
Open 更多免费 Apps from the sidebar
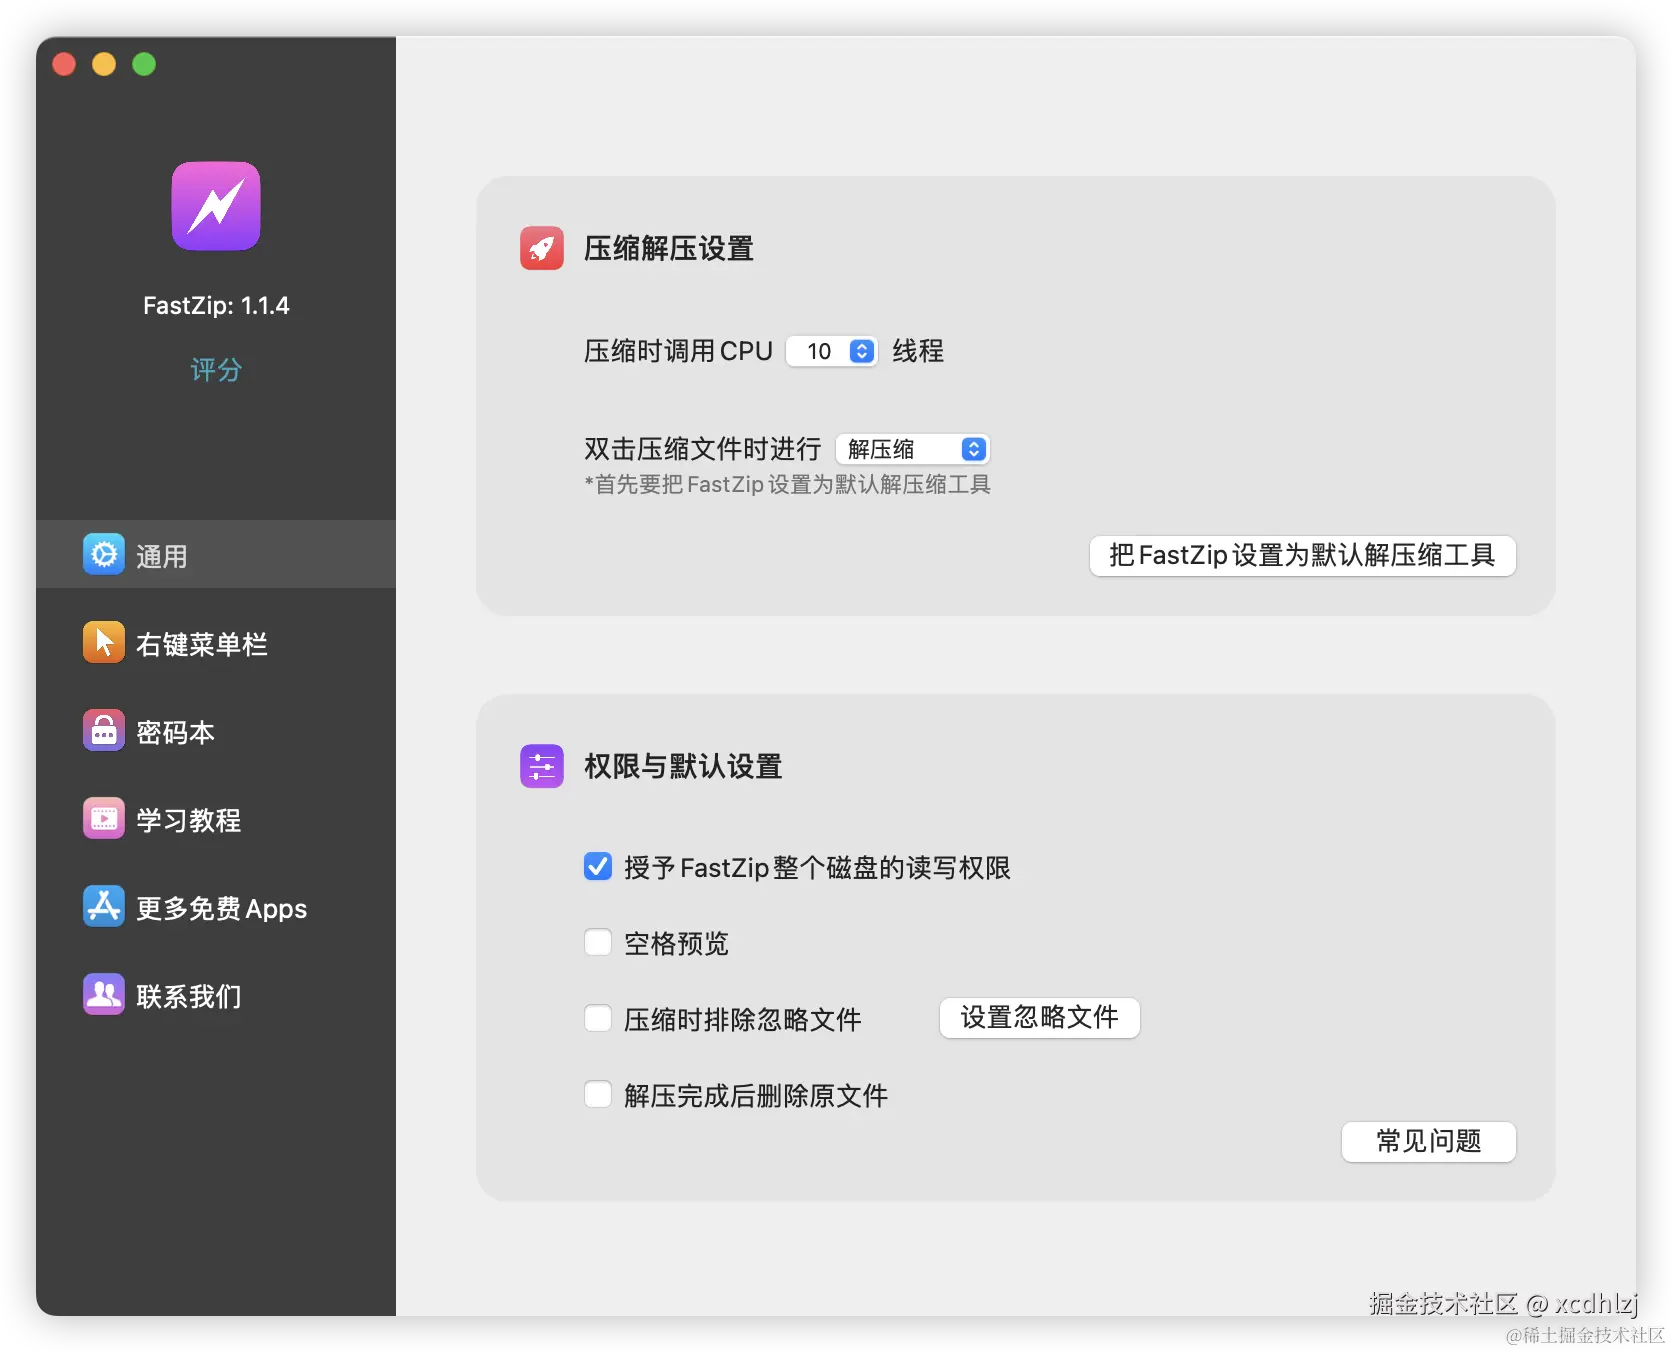[x=216, y=906]
